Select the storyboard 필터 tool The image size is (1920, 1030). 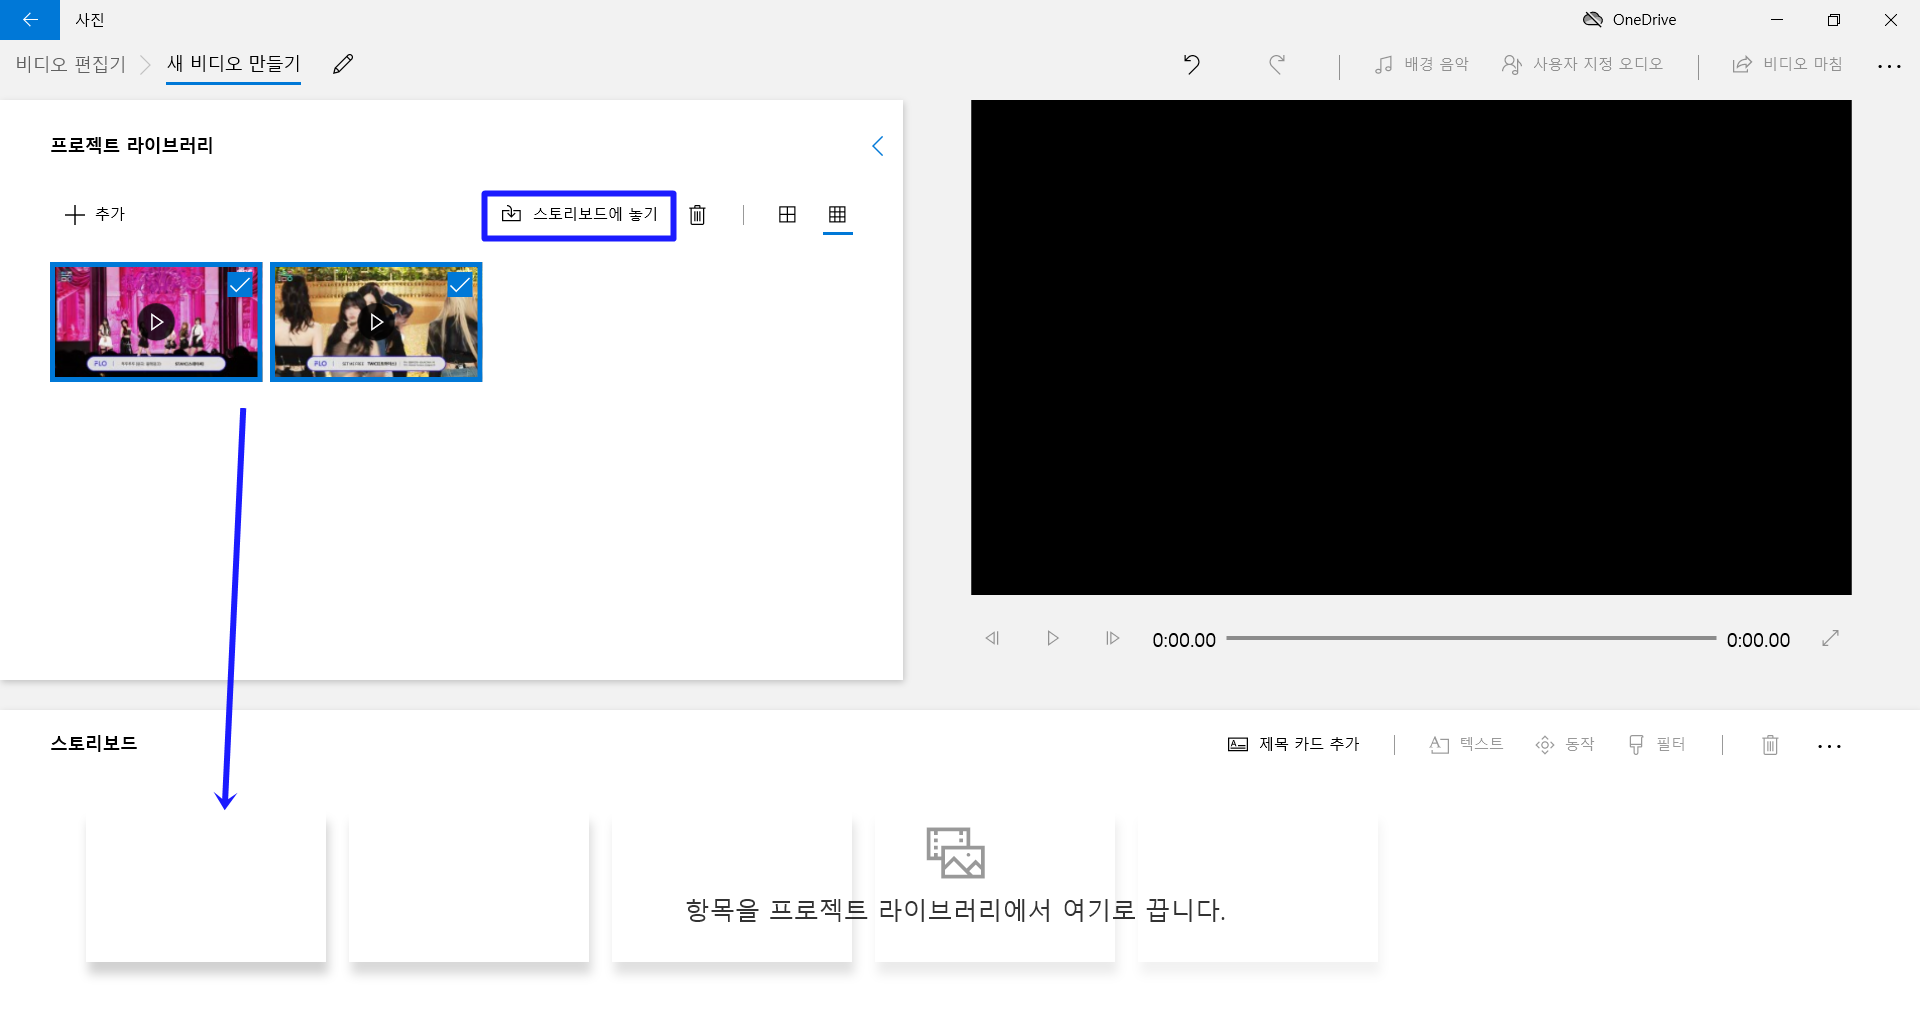[1657, 744]
